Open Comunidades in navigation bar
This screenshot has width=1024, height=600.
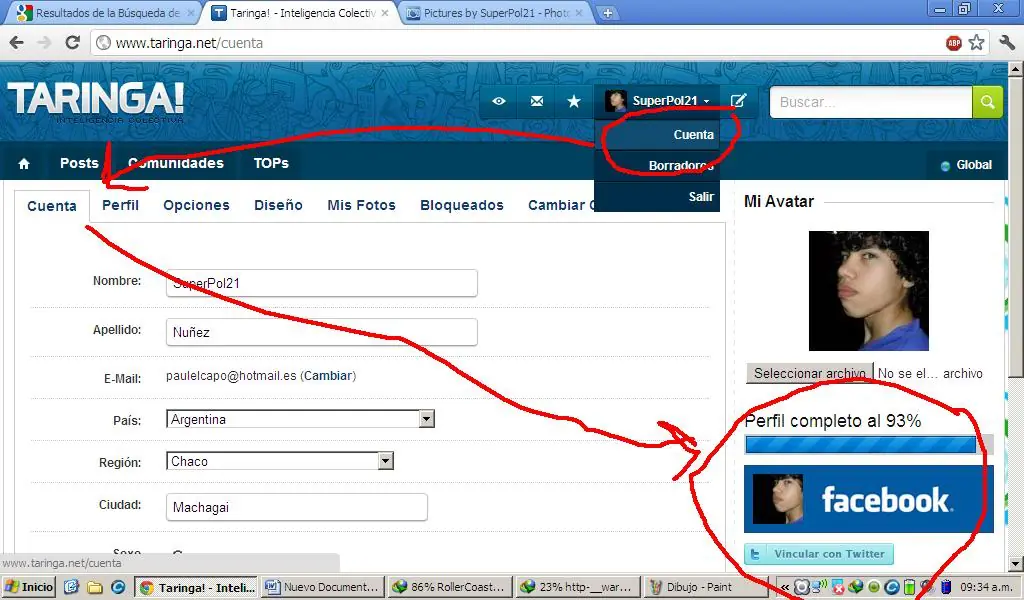(176, 163)
